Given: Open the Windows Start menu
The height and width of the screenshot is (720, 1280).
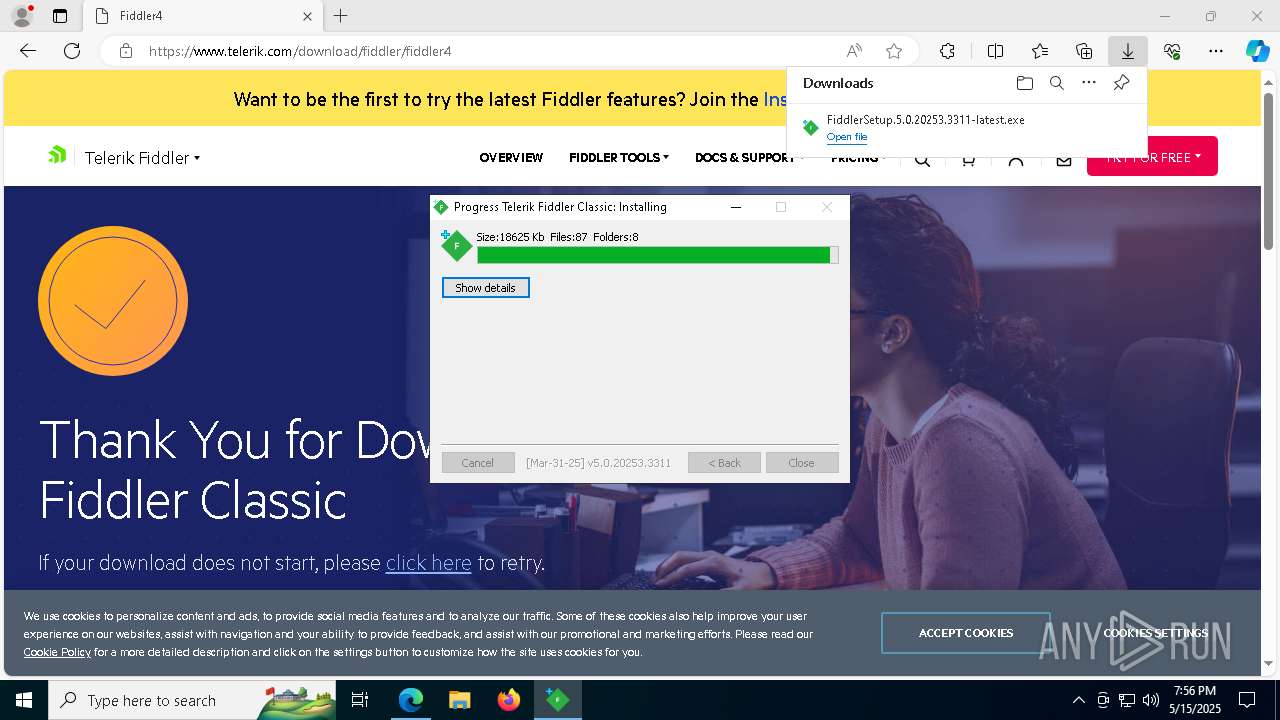Looking at the screenshot, I should [23, 700].
